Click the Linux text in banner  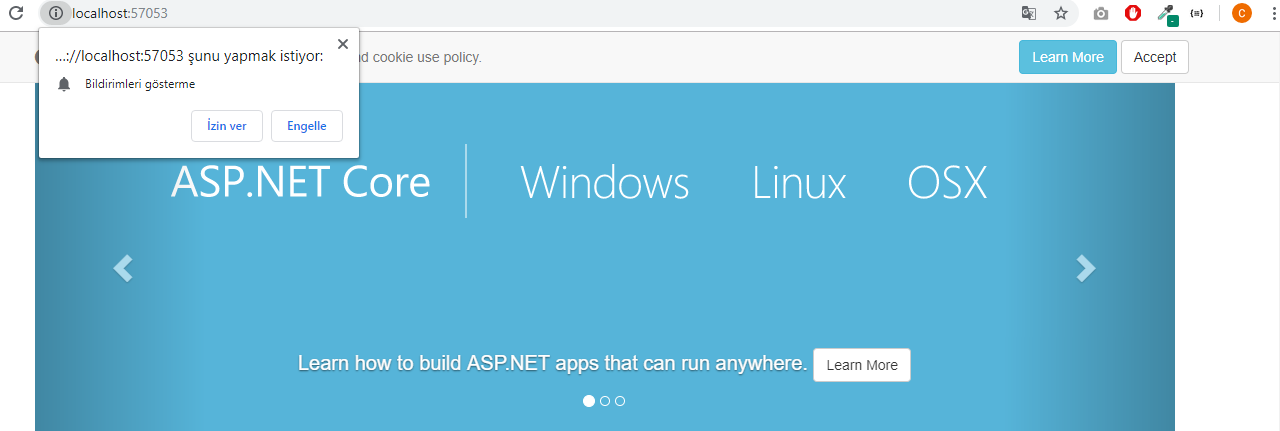point(799,182)
